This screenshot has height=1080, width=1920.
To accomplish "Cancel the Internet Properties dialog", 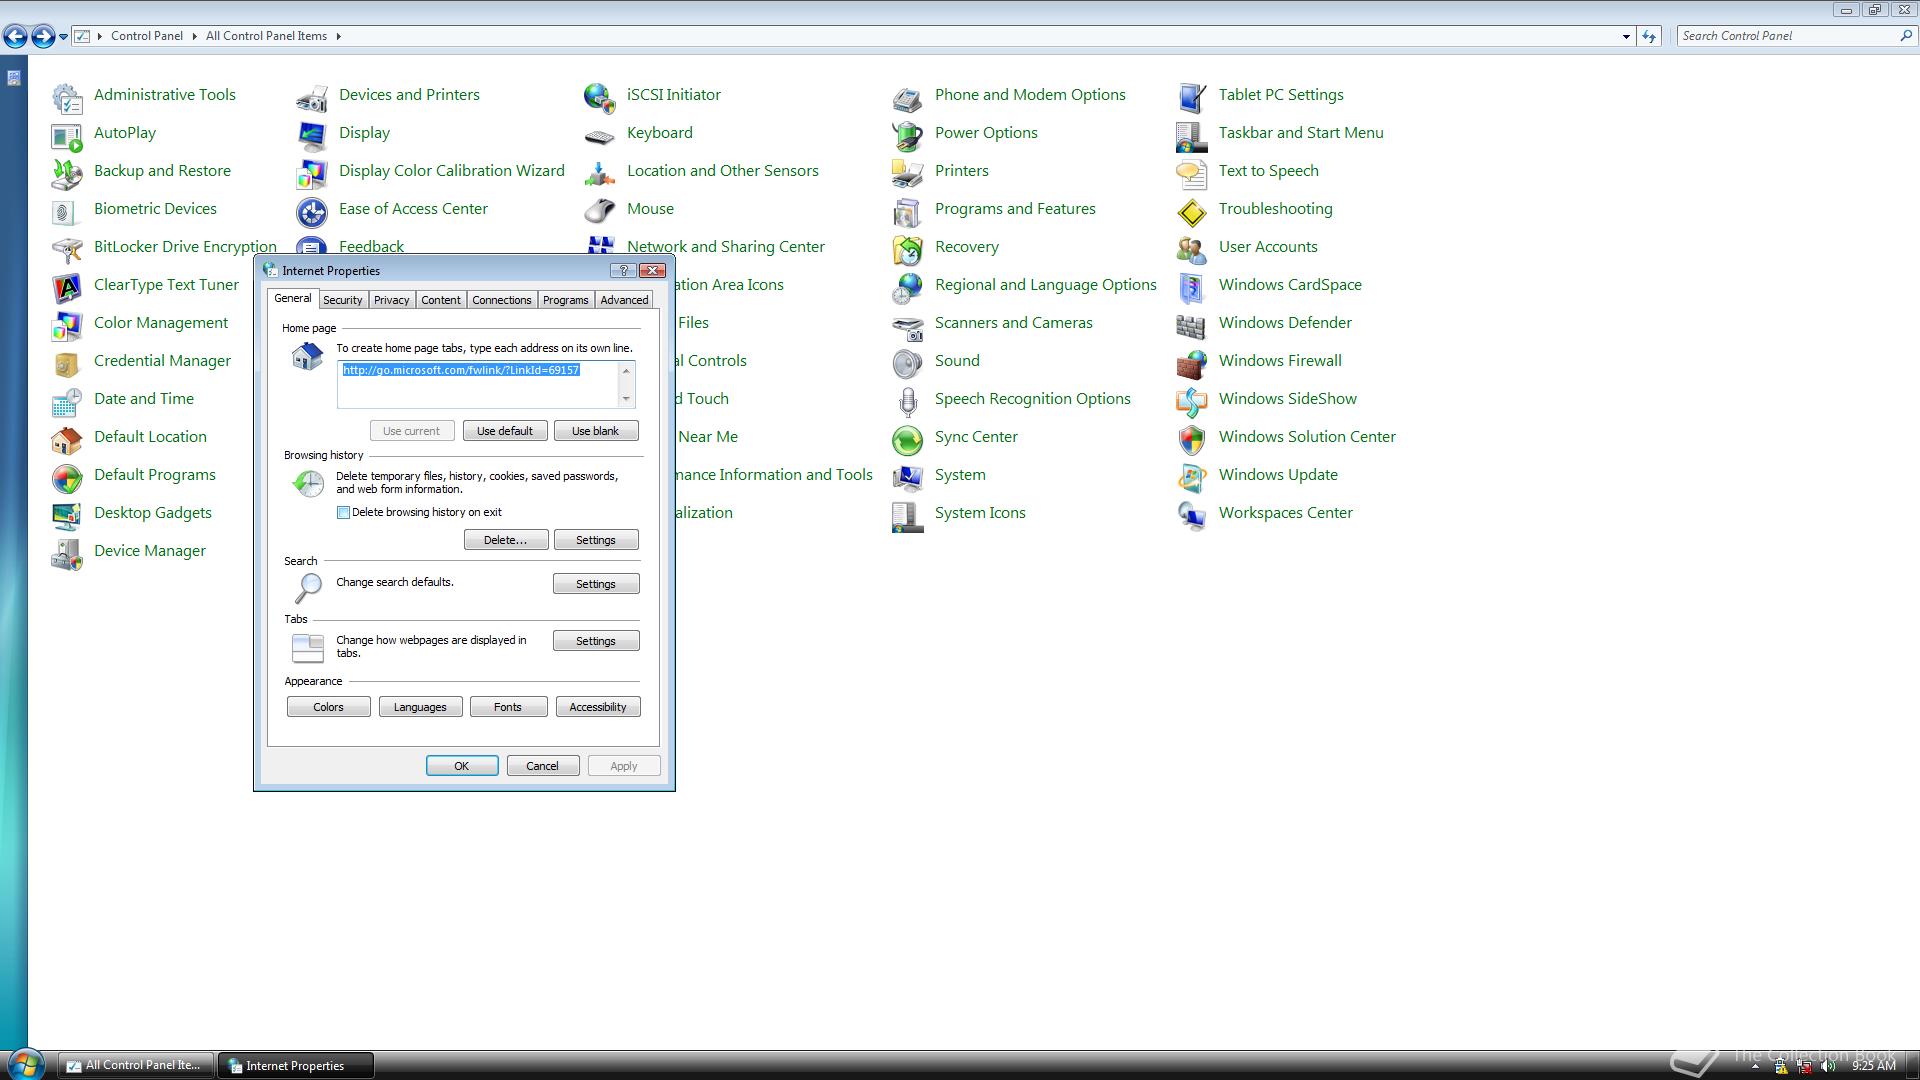I will pyautogui.click(x=543, y=766).
